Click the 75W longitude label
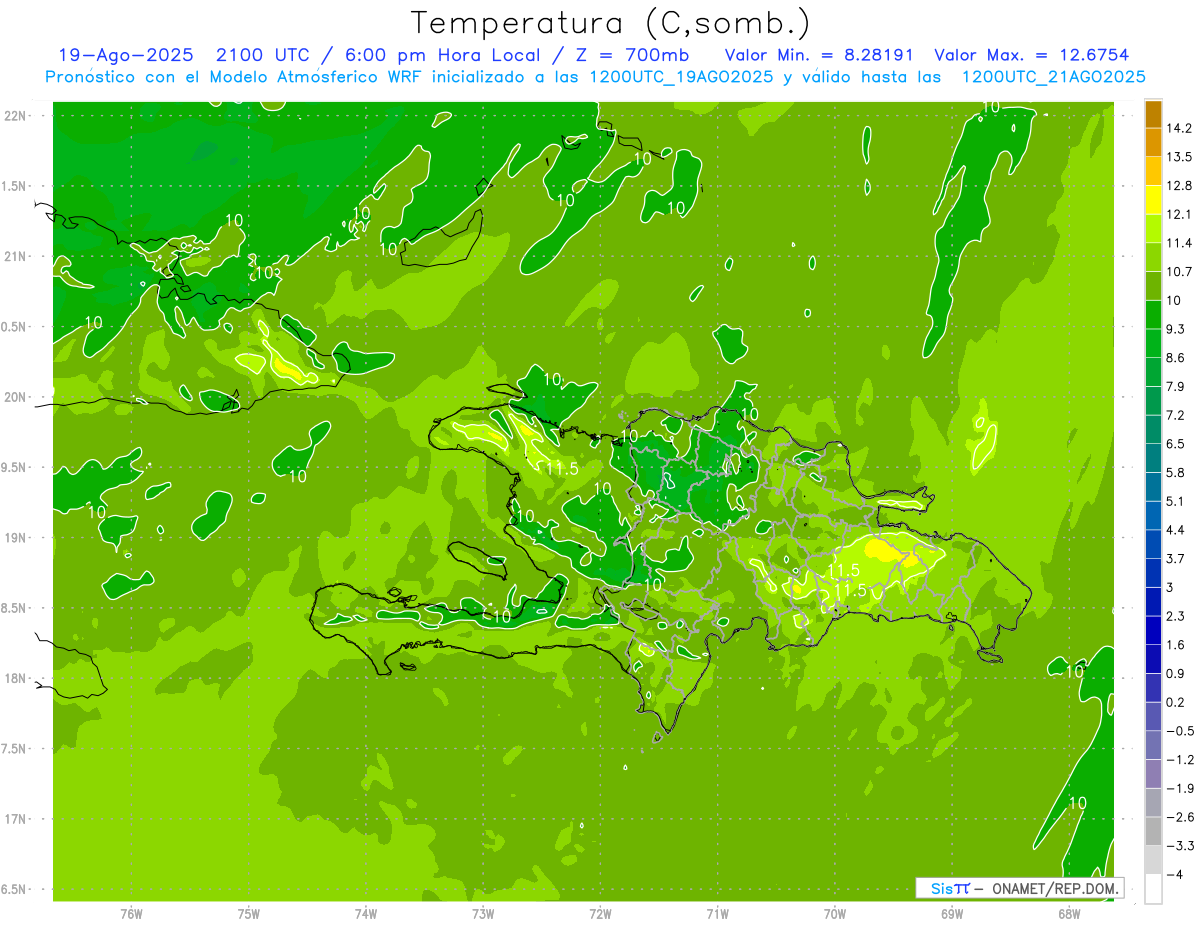 click(x=249, y=914)
